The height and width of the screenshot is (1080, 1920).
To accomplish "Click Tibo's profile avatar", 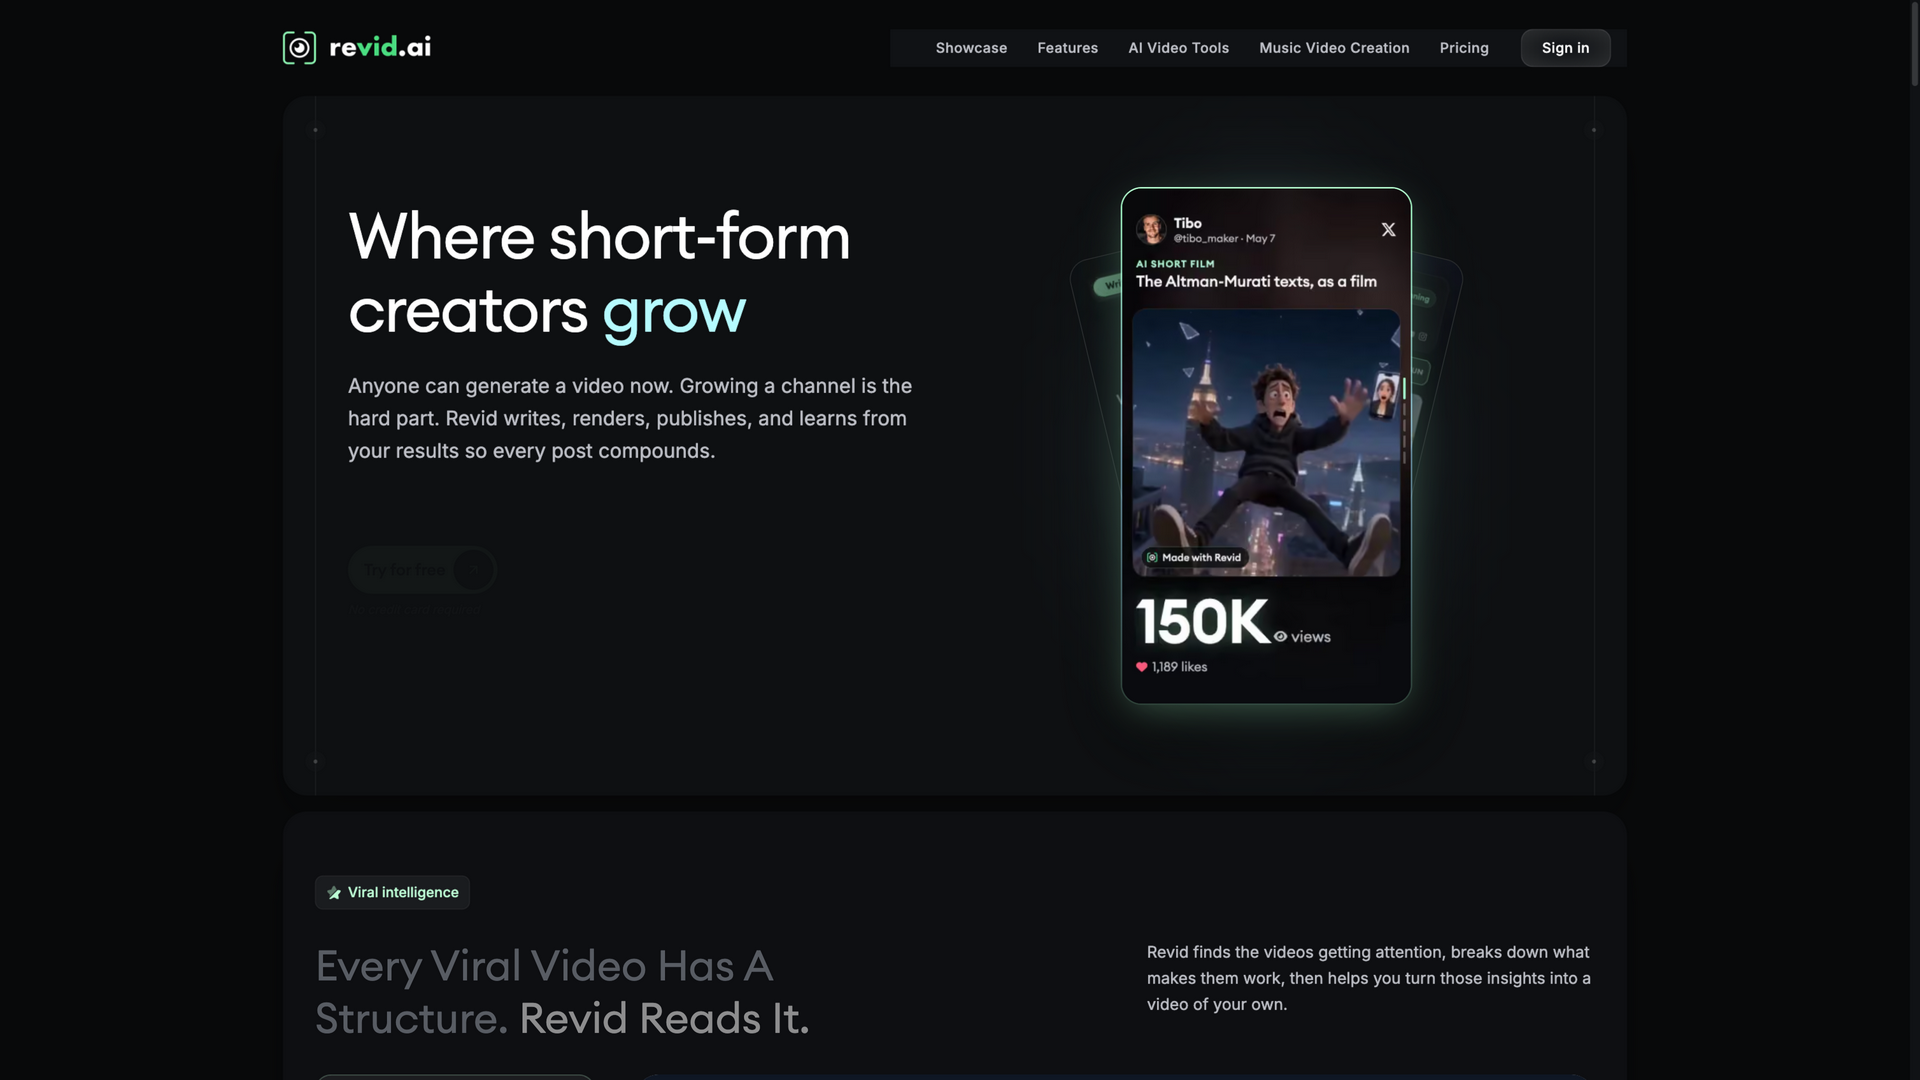I will (x=1151, y=229).
